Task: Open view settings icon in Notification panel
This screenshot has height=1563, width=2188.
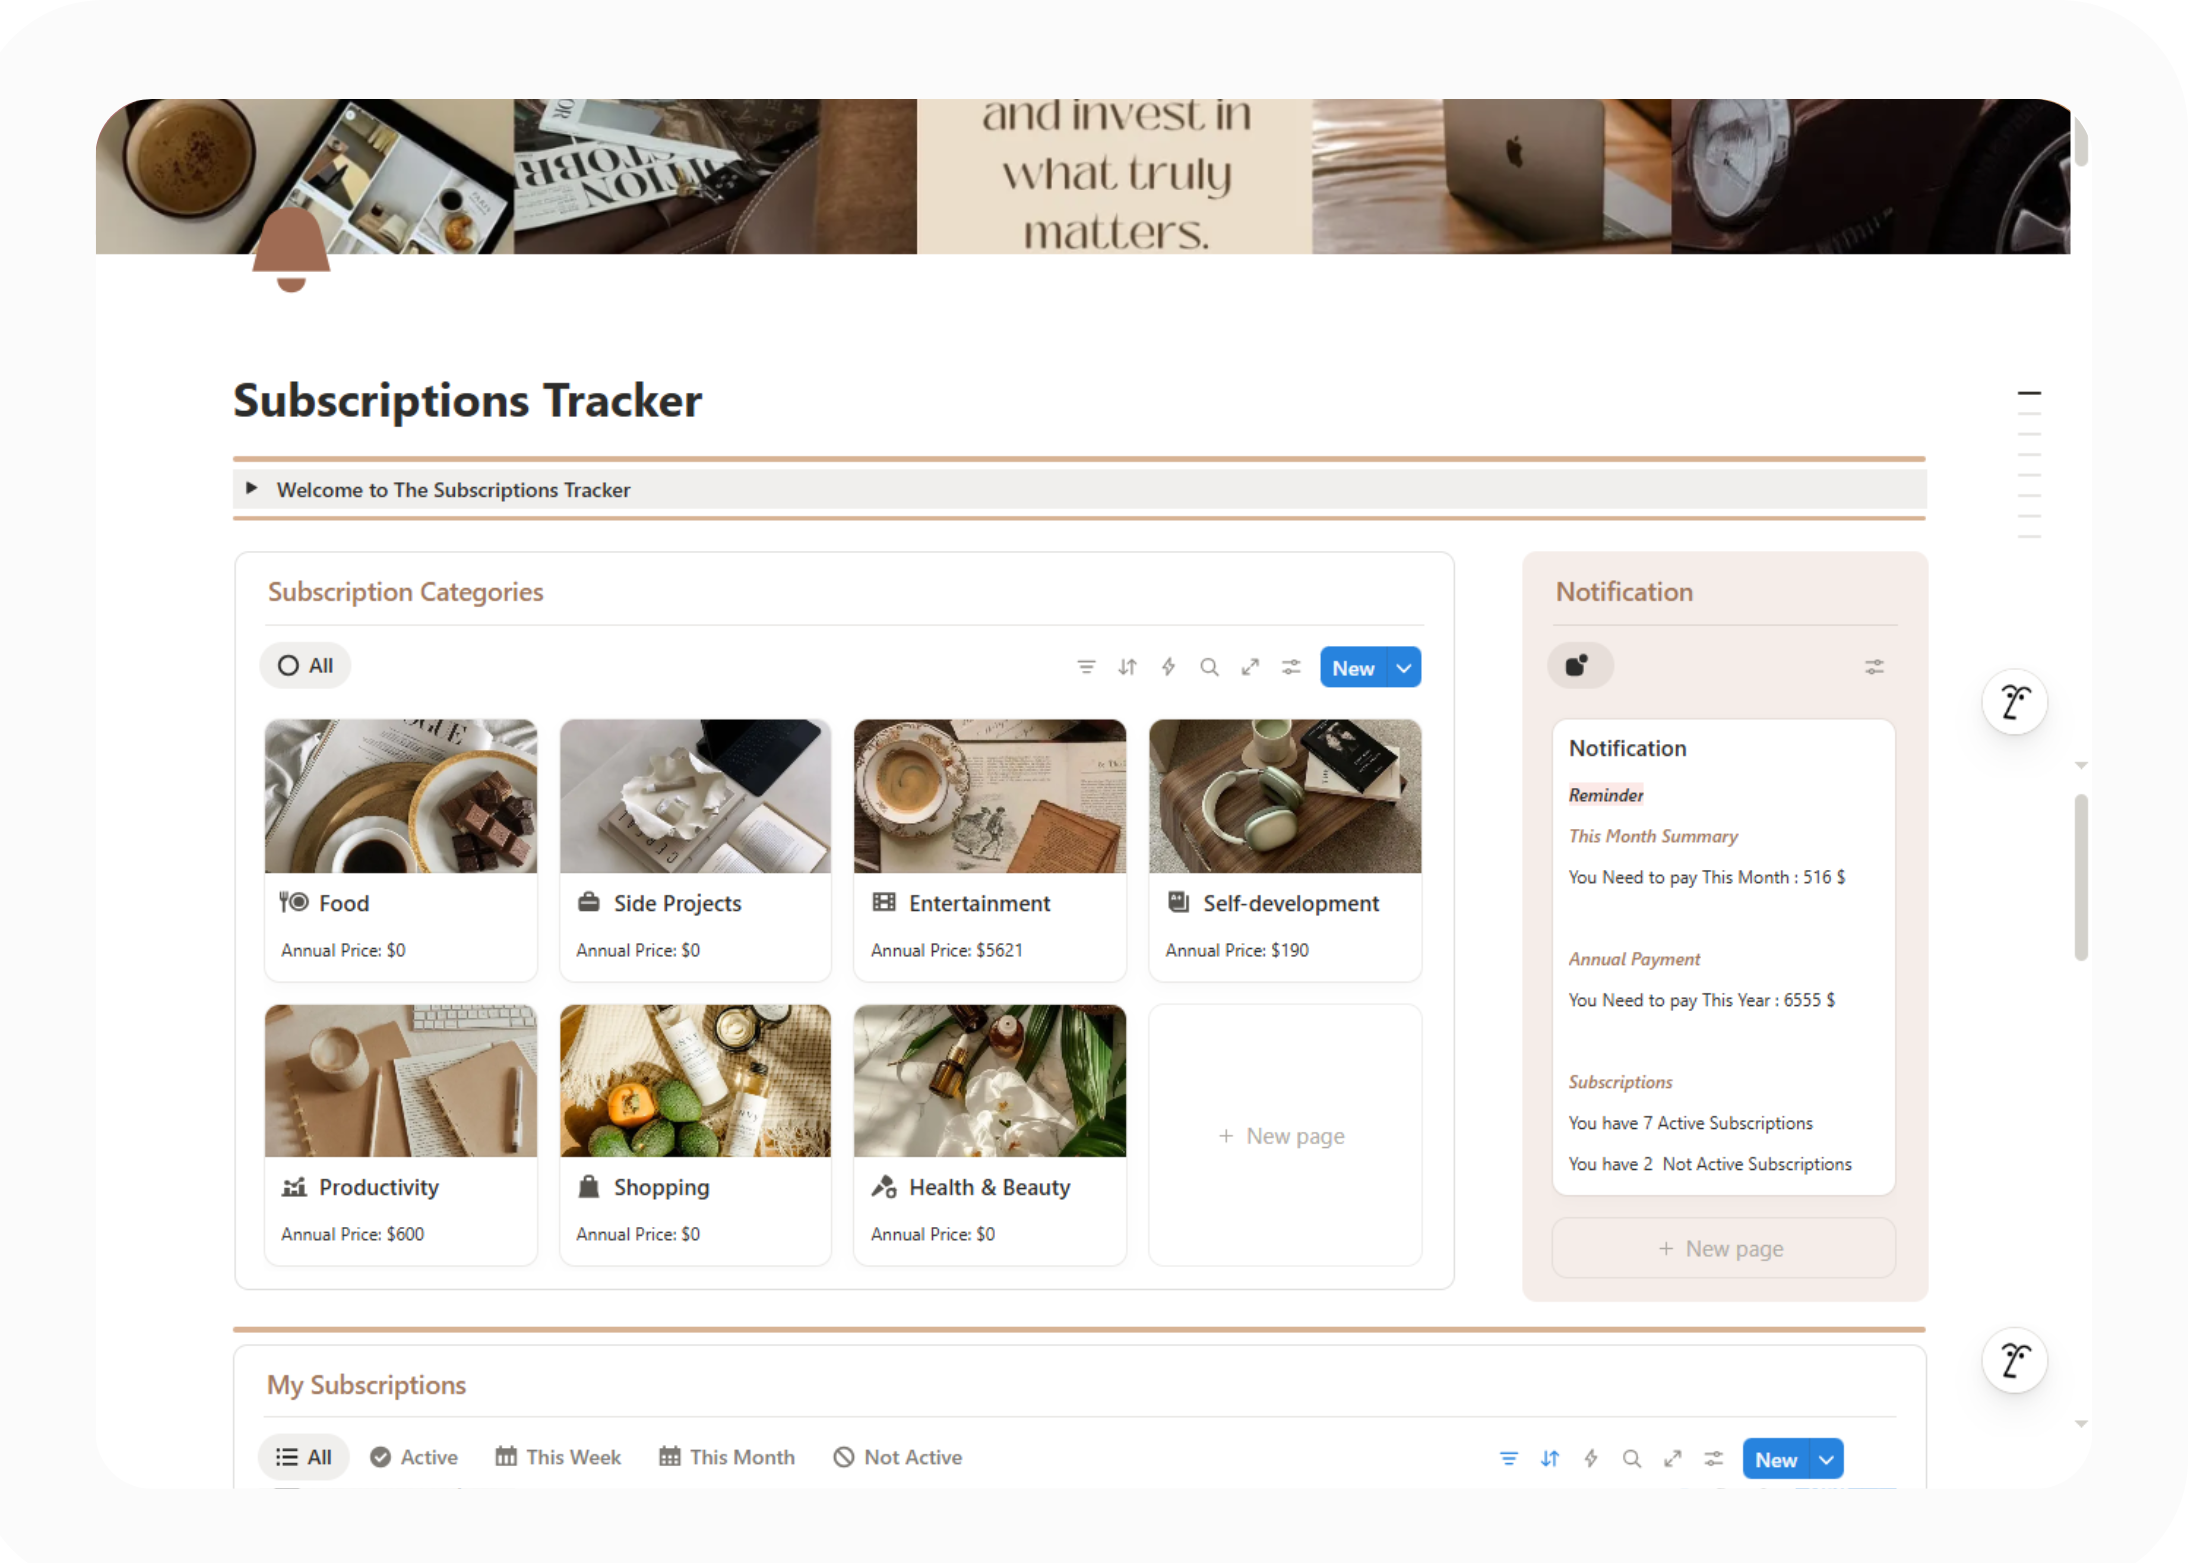Action: coord(1874,667)
